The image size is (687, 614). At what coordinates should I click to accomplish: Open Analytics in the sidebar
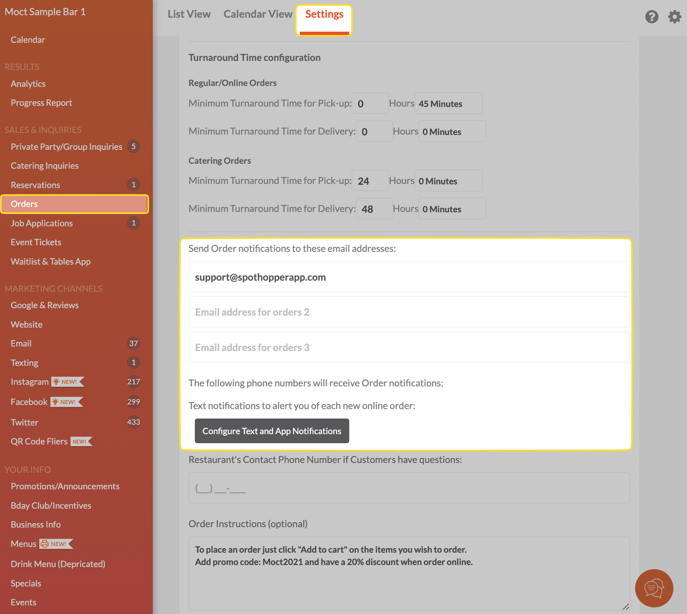[x=28, y=84]
